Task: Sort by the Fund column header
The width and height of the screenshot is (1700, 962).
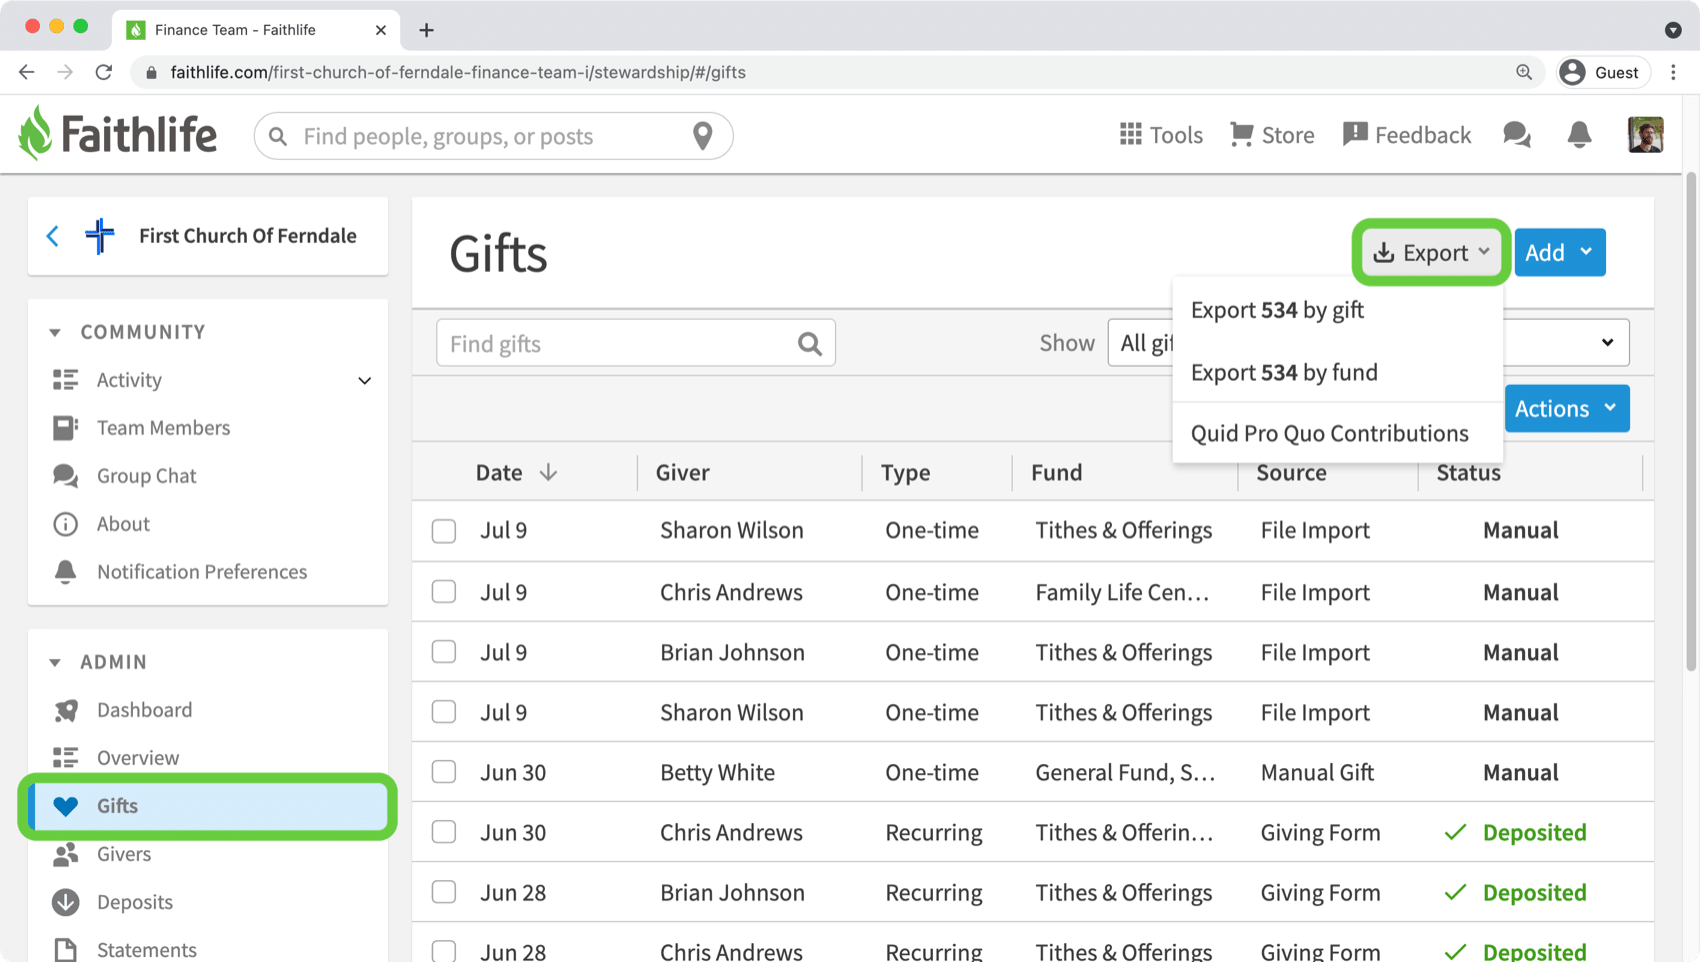Action: point(1056,472)
